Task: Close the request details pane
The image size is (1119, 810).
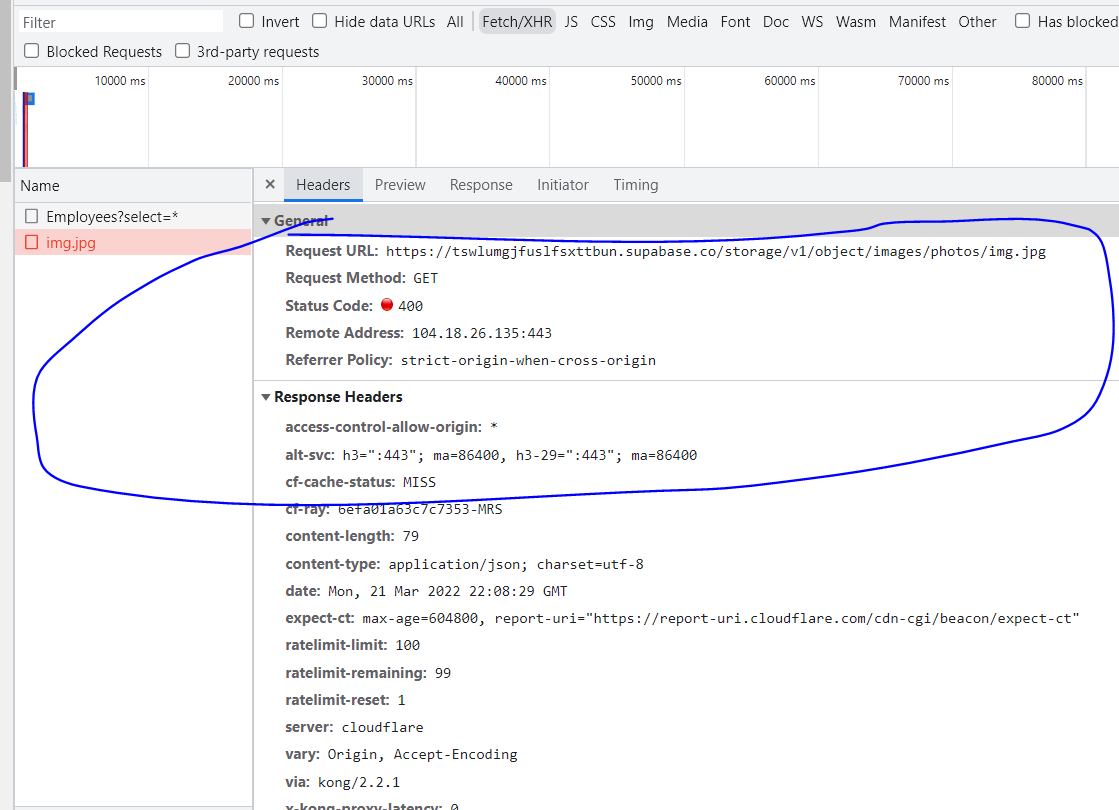Action: pyautogui.click(x=269, y=184)
